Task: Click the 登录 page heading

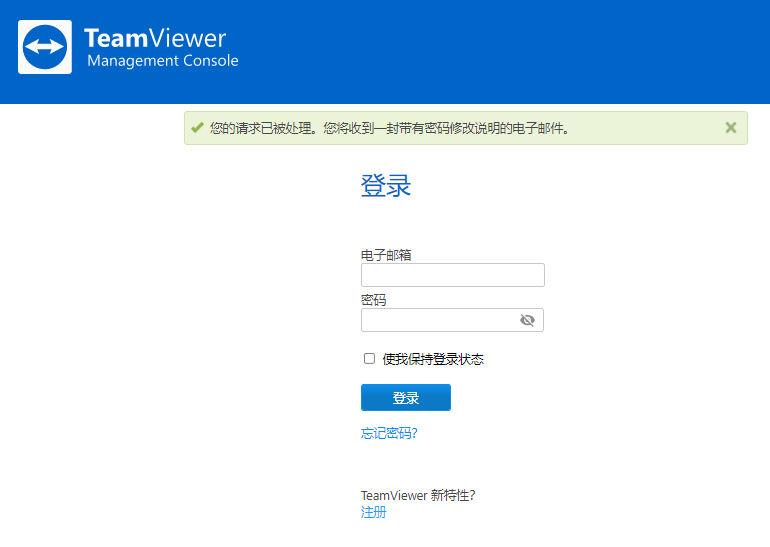Action: click(x=386, y=185)
